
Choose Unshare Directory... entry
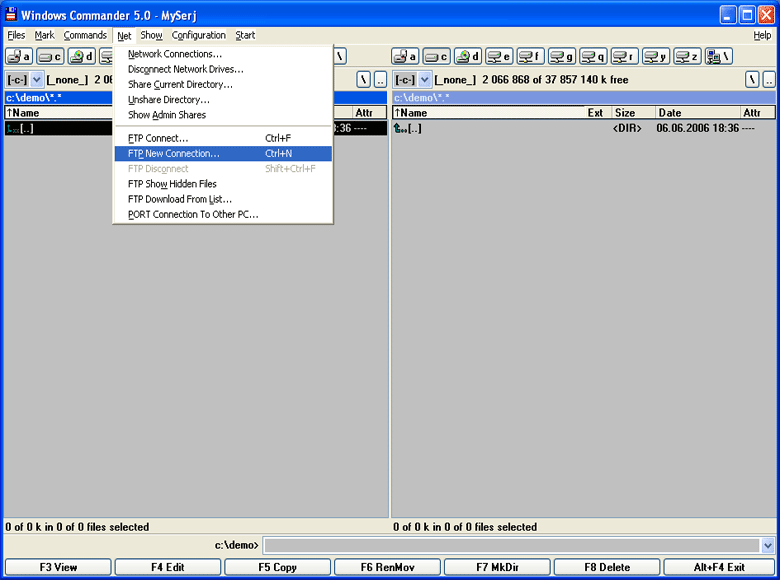tap(223, 99)
